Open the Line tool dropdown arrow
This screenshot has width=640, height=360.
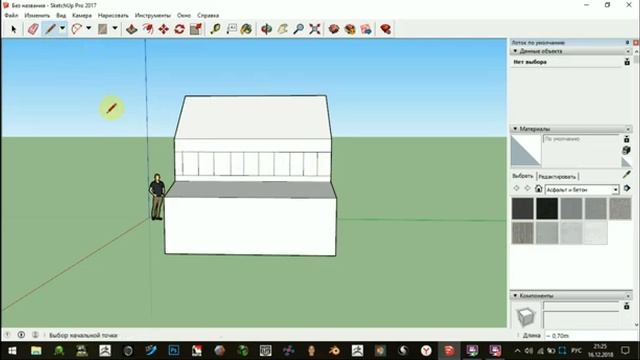tap(62, 29)
